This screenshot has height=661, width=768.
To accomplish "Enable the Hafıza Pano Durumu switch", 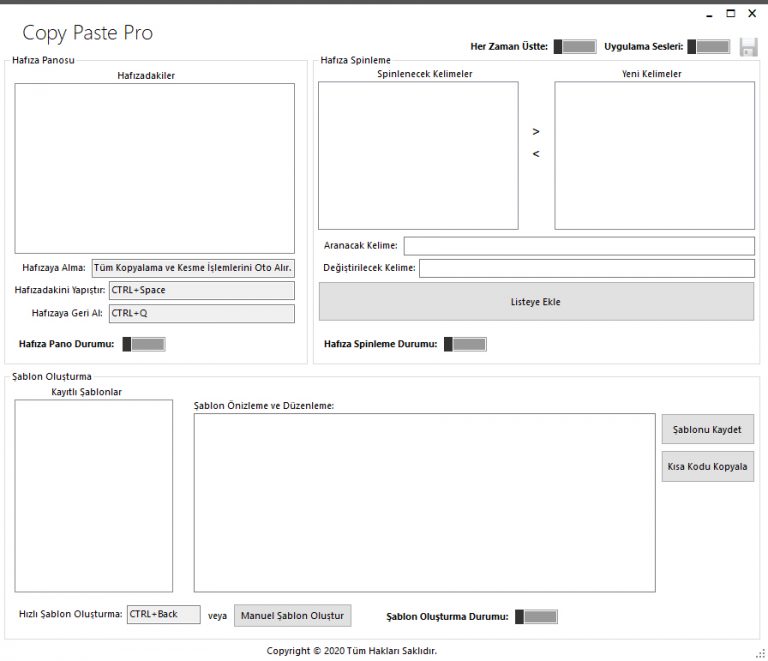I will pos(144,344).
